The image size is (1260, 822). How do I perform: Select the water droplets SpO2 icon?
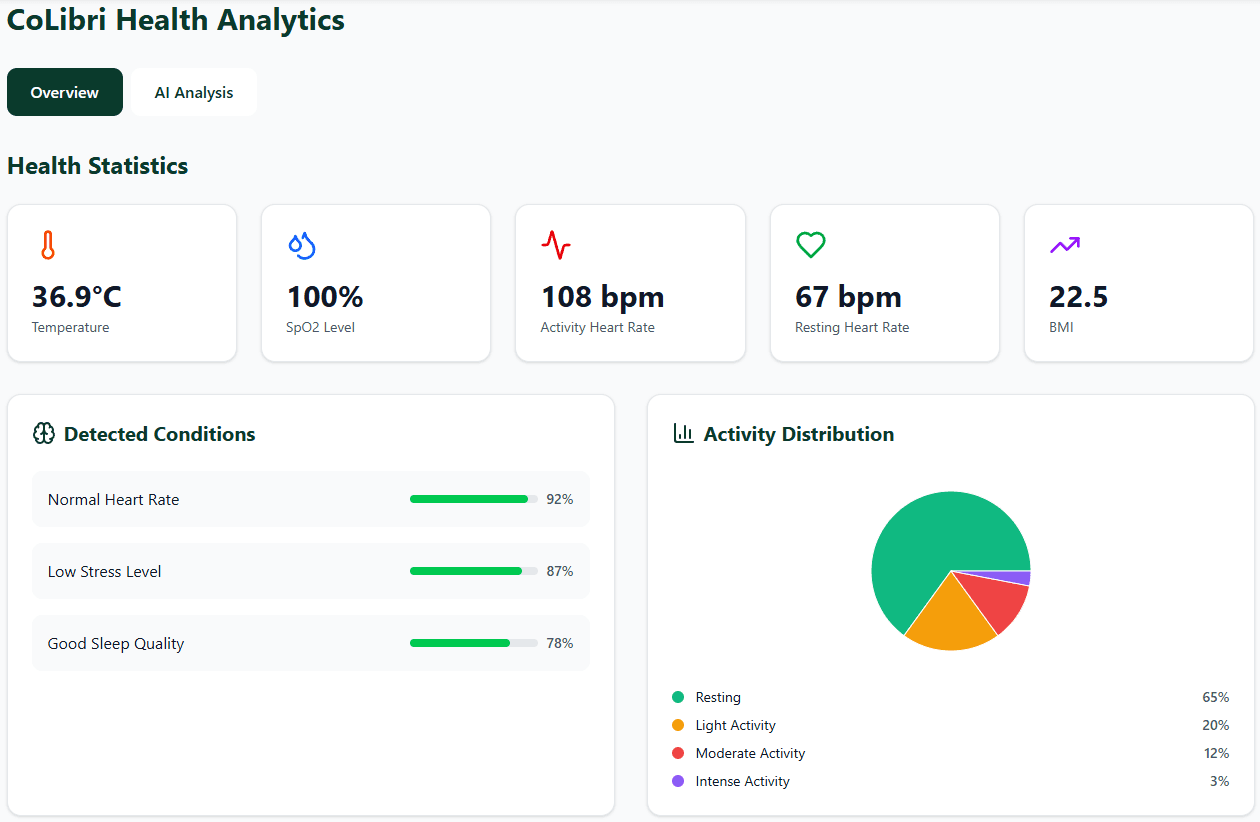point(301,245)
